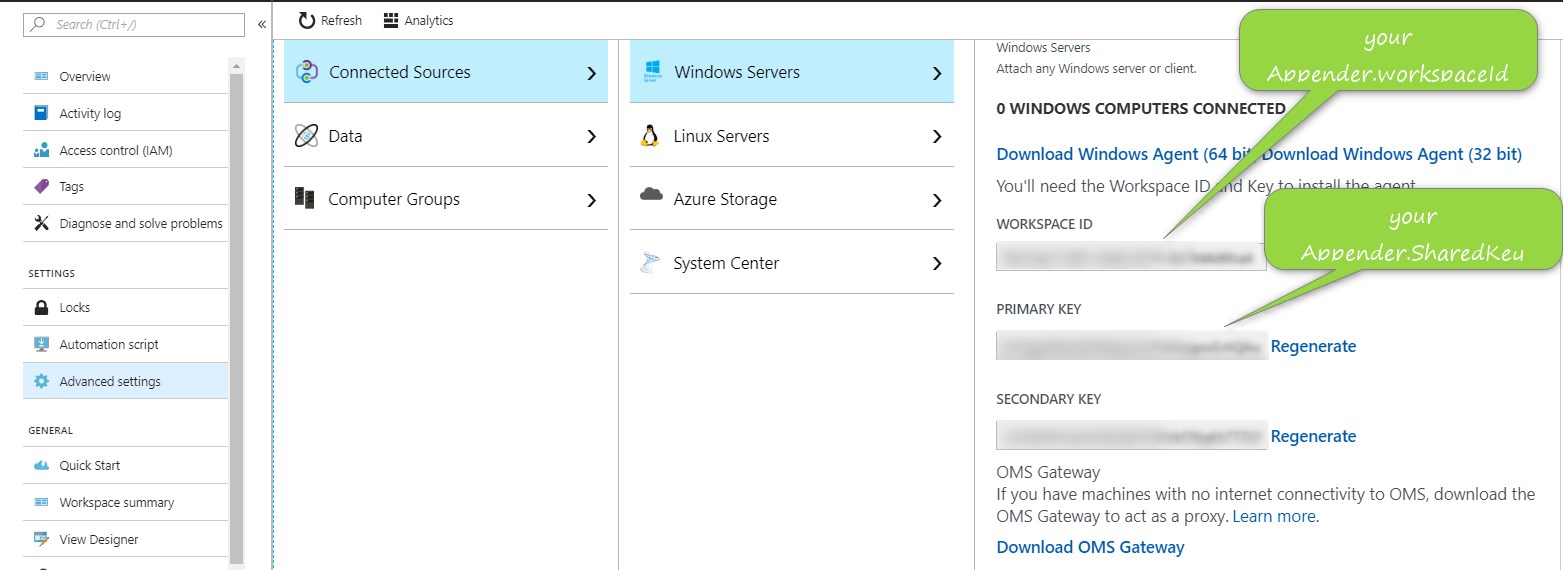Expand the Computer Groups arrow
The height and width of the screenshot is (570, 1563).
tap(591, 200)
